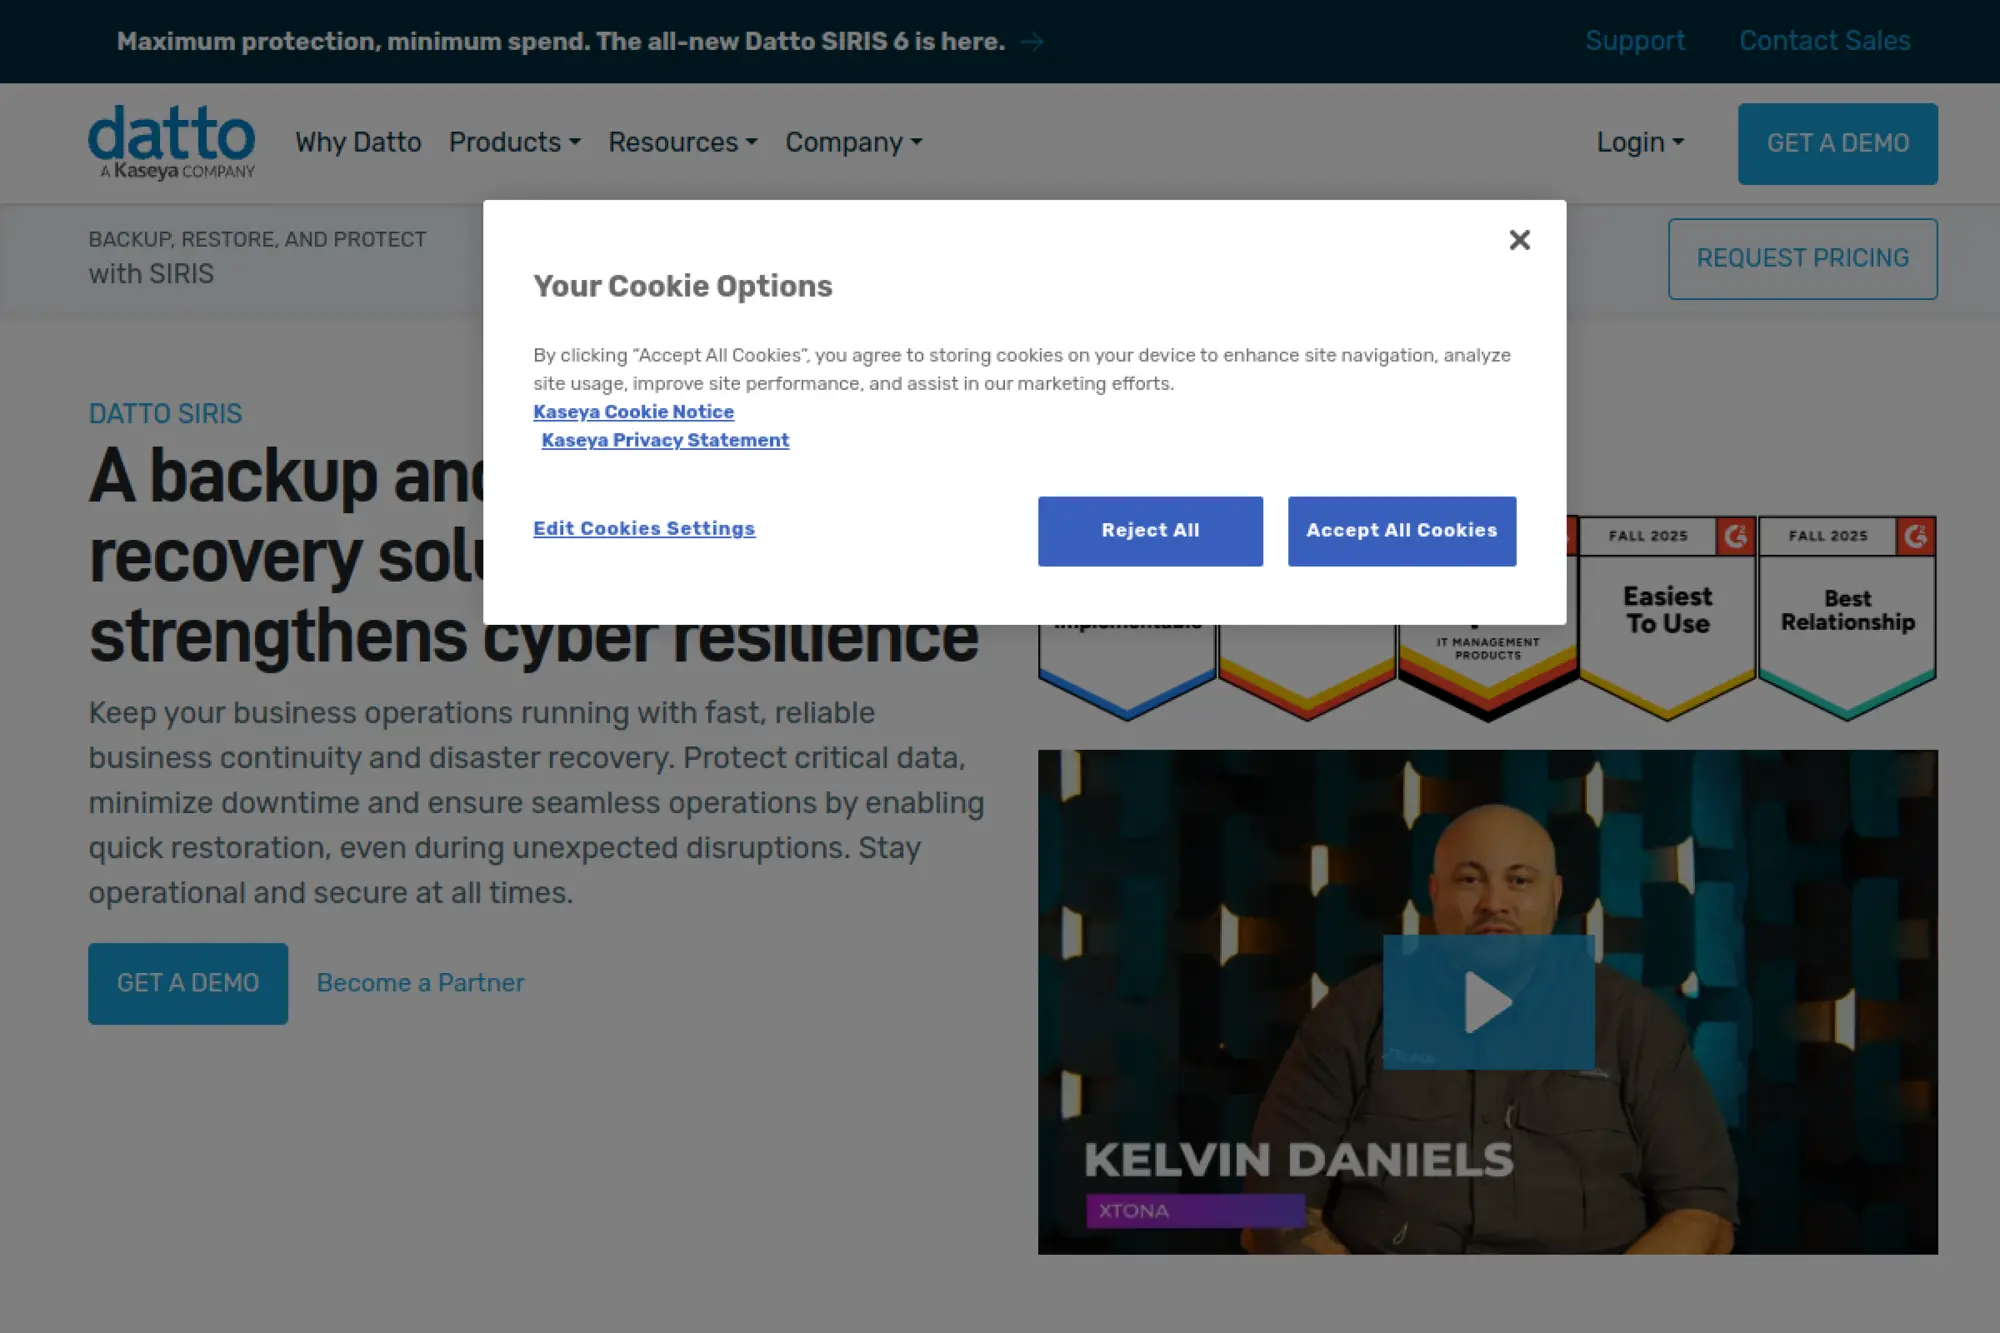Click the Request Pricing button
2000x1333 pixels.
(x=1802, y=258)
